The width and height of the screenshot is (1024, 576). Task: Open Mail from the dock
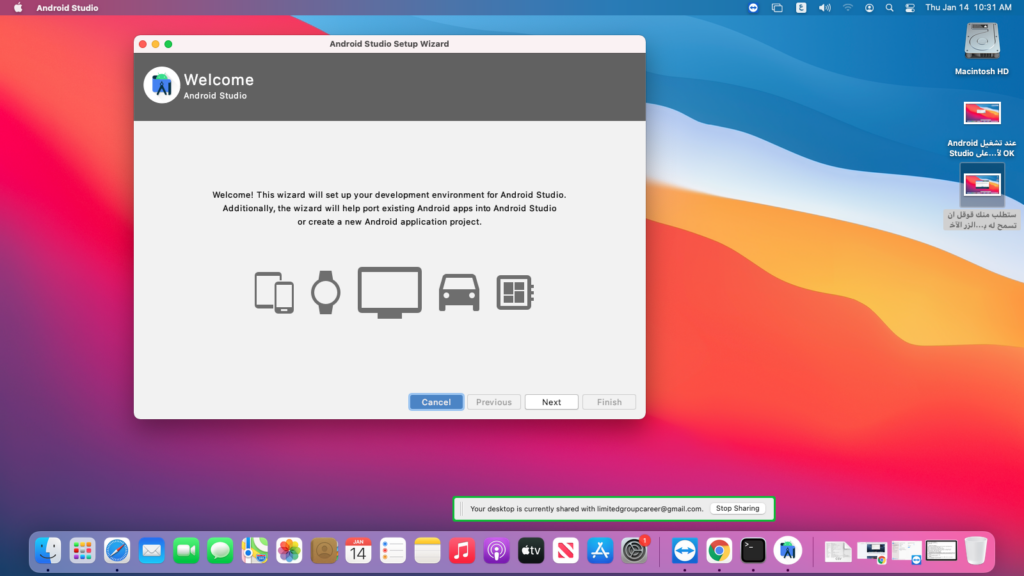point(152,551)
